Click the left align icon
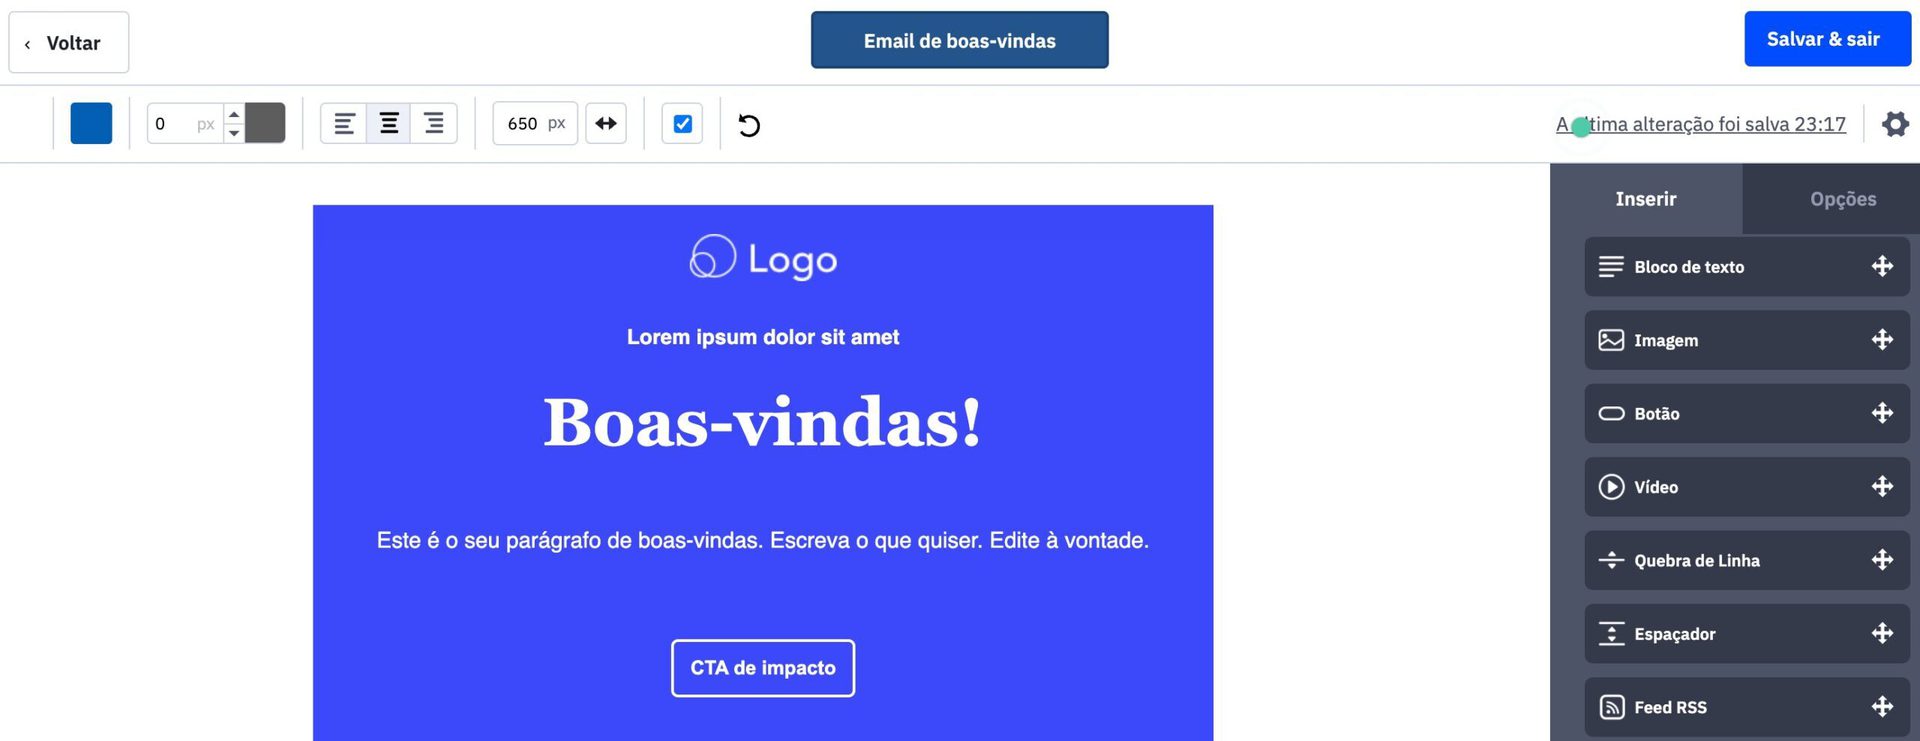Viewport: 1920px width, 741px height. point(344,124)
